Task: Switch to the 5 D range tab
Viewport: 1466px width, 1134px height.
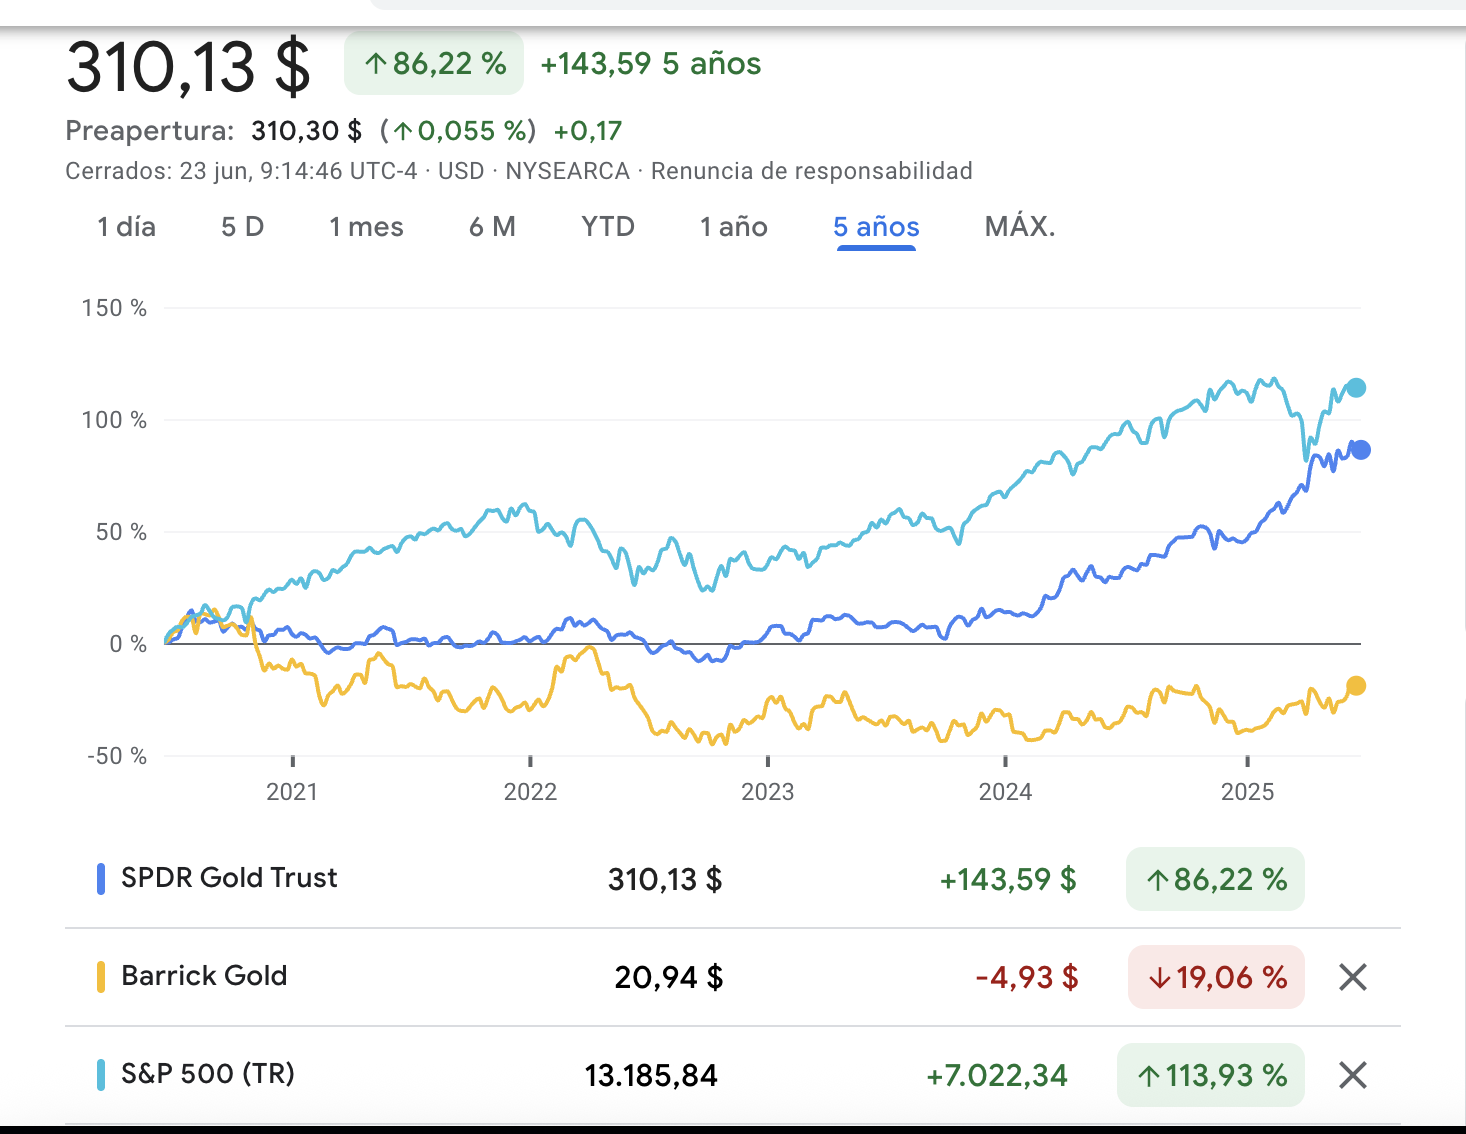Action: point(242,227)
